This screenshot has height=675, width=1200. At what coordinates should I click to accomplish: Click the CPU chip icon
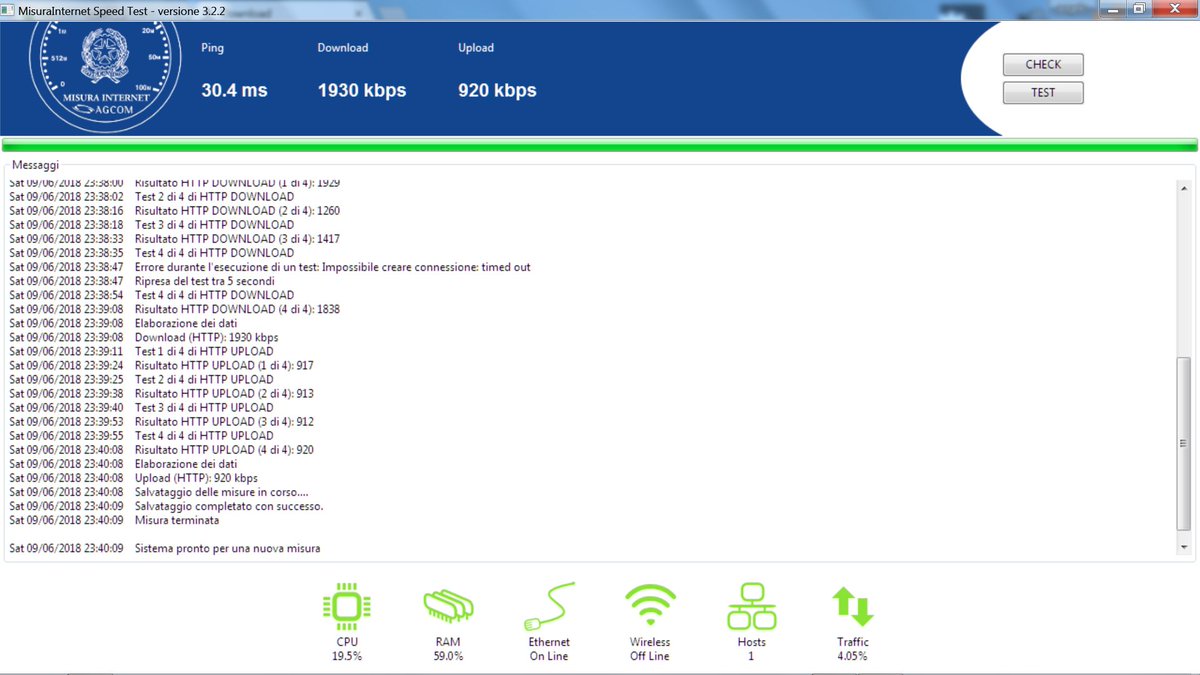pos(347,606)
